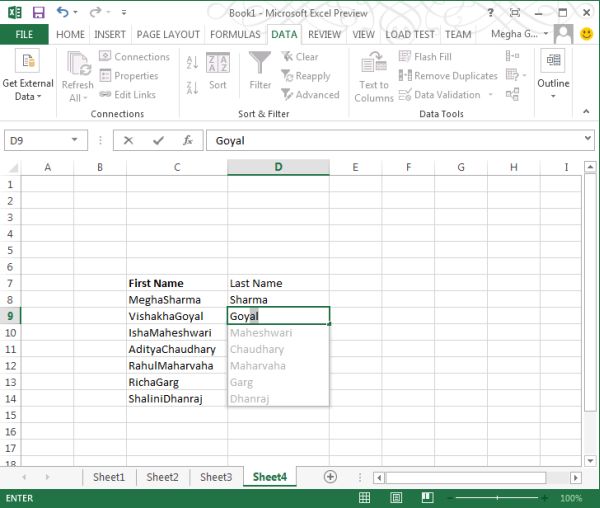600x508 pixels.
Task: Click the Insert Function fx icon
Action: point(188,140)
